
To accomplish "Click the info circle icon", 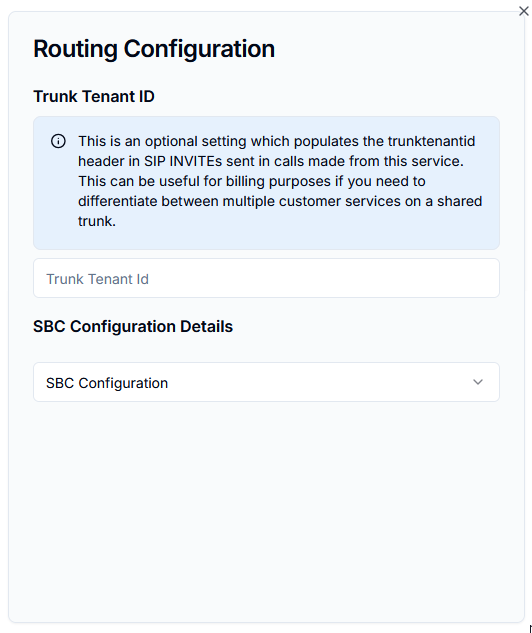I will tap(58, 141).
